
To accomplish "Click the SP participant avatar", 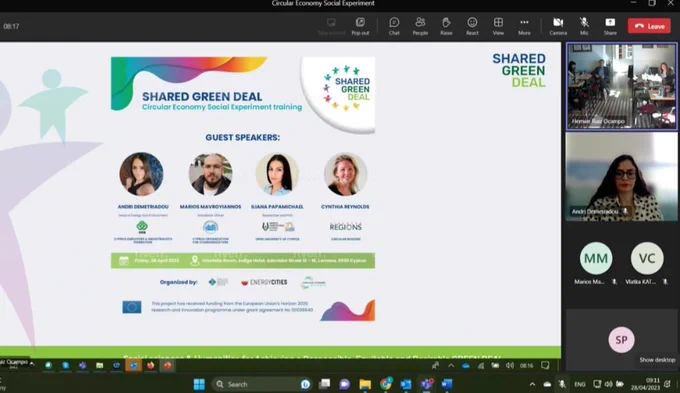I will click(621, 340).
